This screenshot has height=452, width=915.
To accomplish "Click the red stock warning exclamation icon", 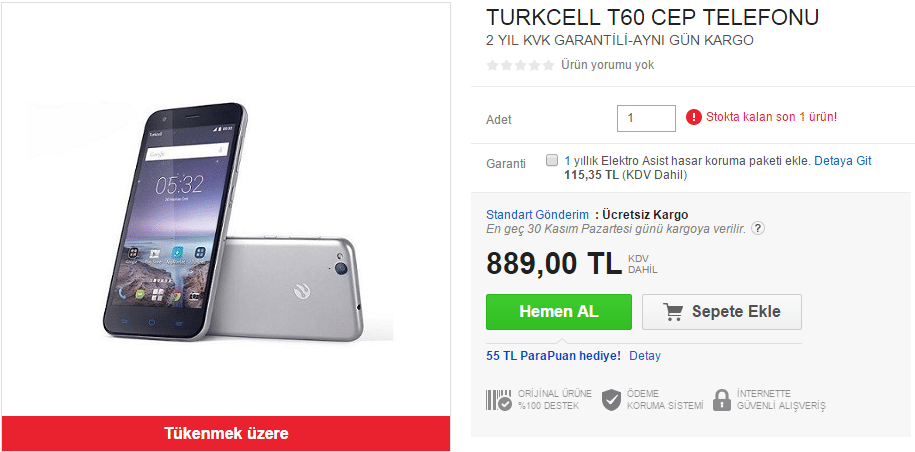I will pyautogui.click(x=693, y=117).
